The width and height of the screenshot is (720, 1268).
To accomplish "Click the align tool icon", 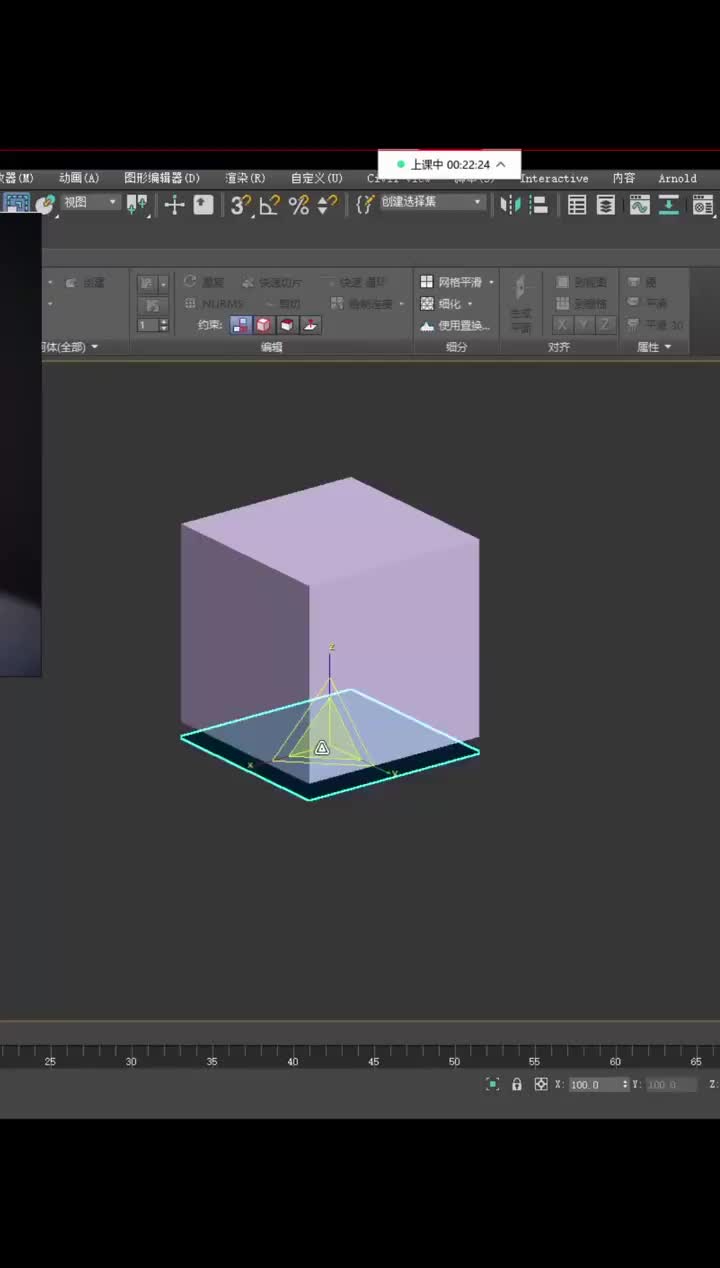I will [x=539, y=204].
